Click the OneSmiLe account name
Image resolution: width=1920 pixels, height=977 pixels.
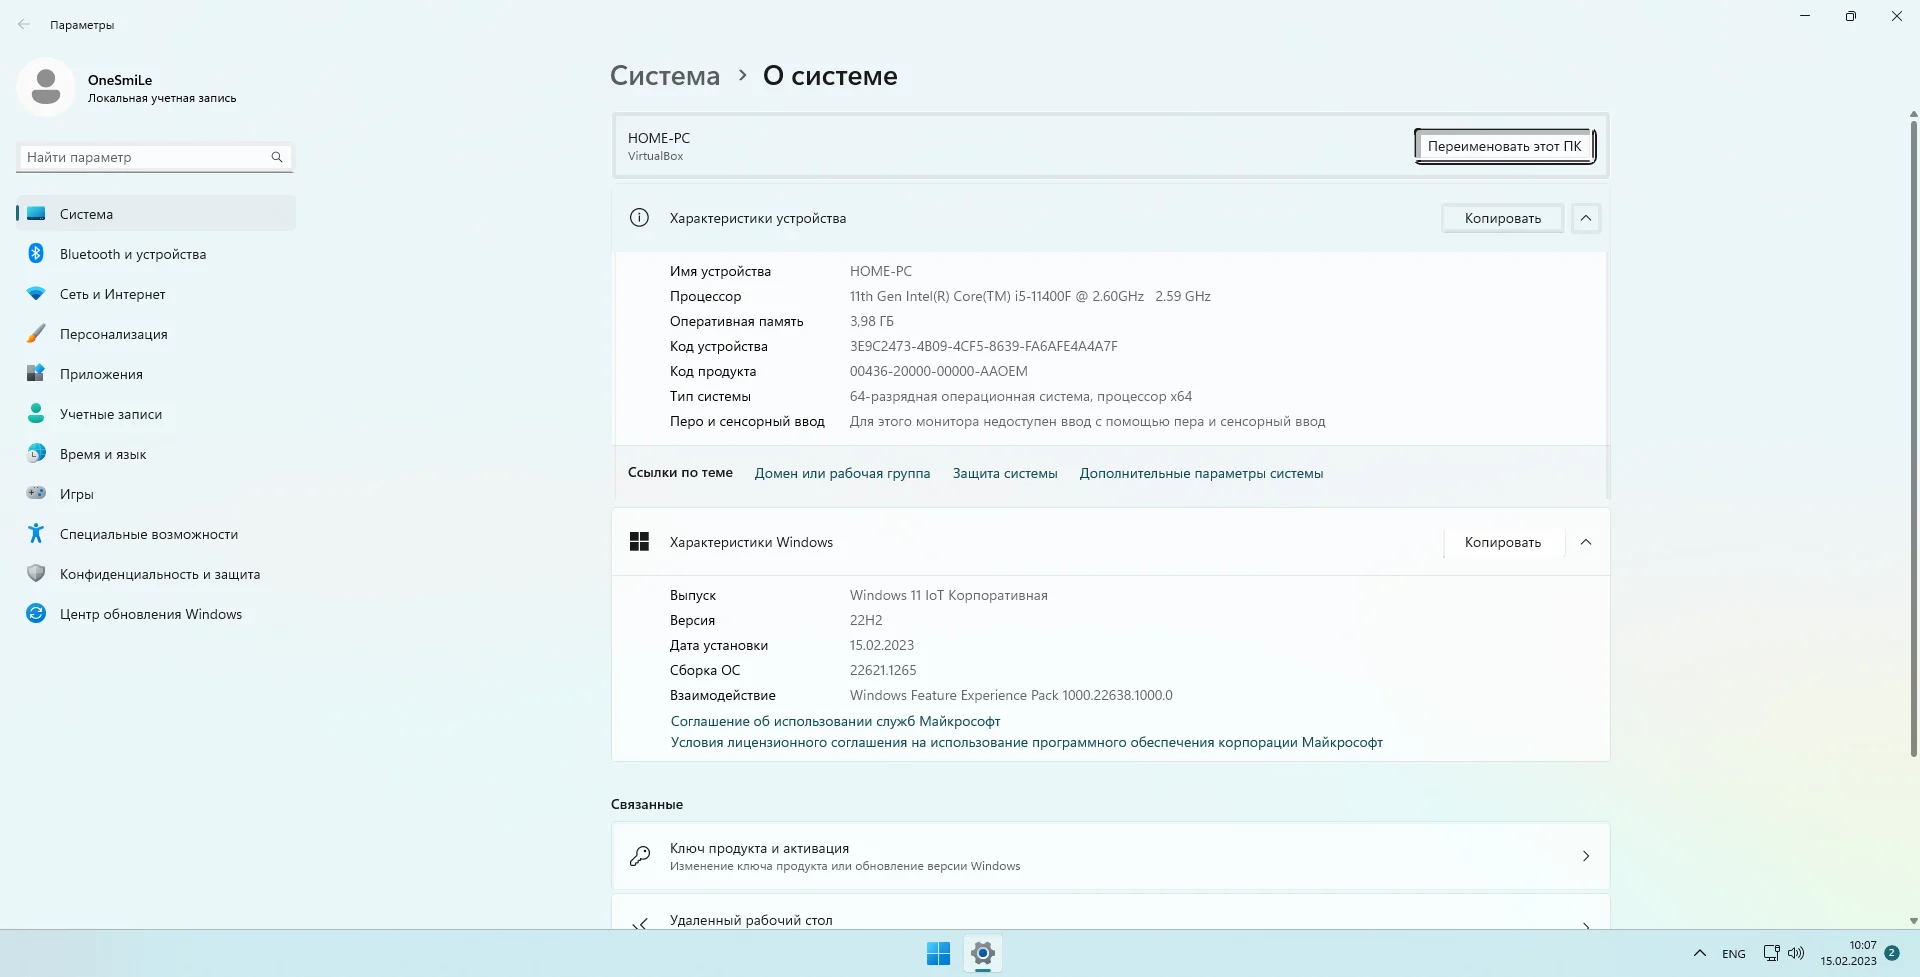coord(120,80)
